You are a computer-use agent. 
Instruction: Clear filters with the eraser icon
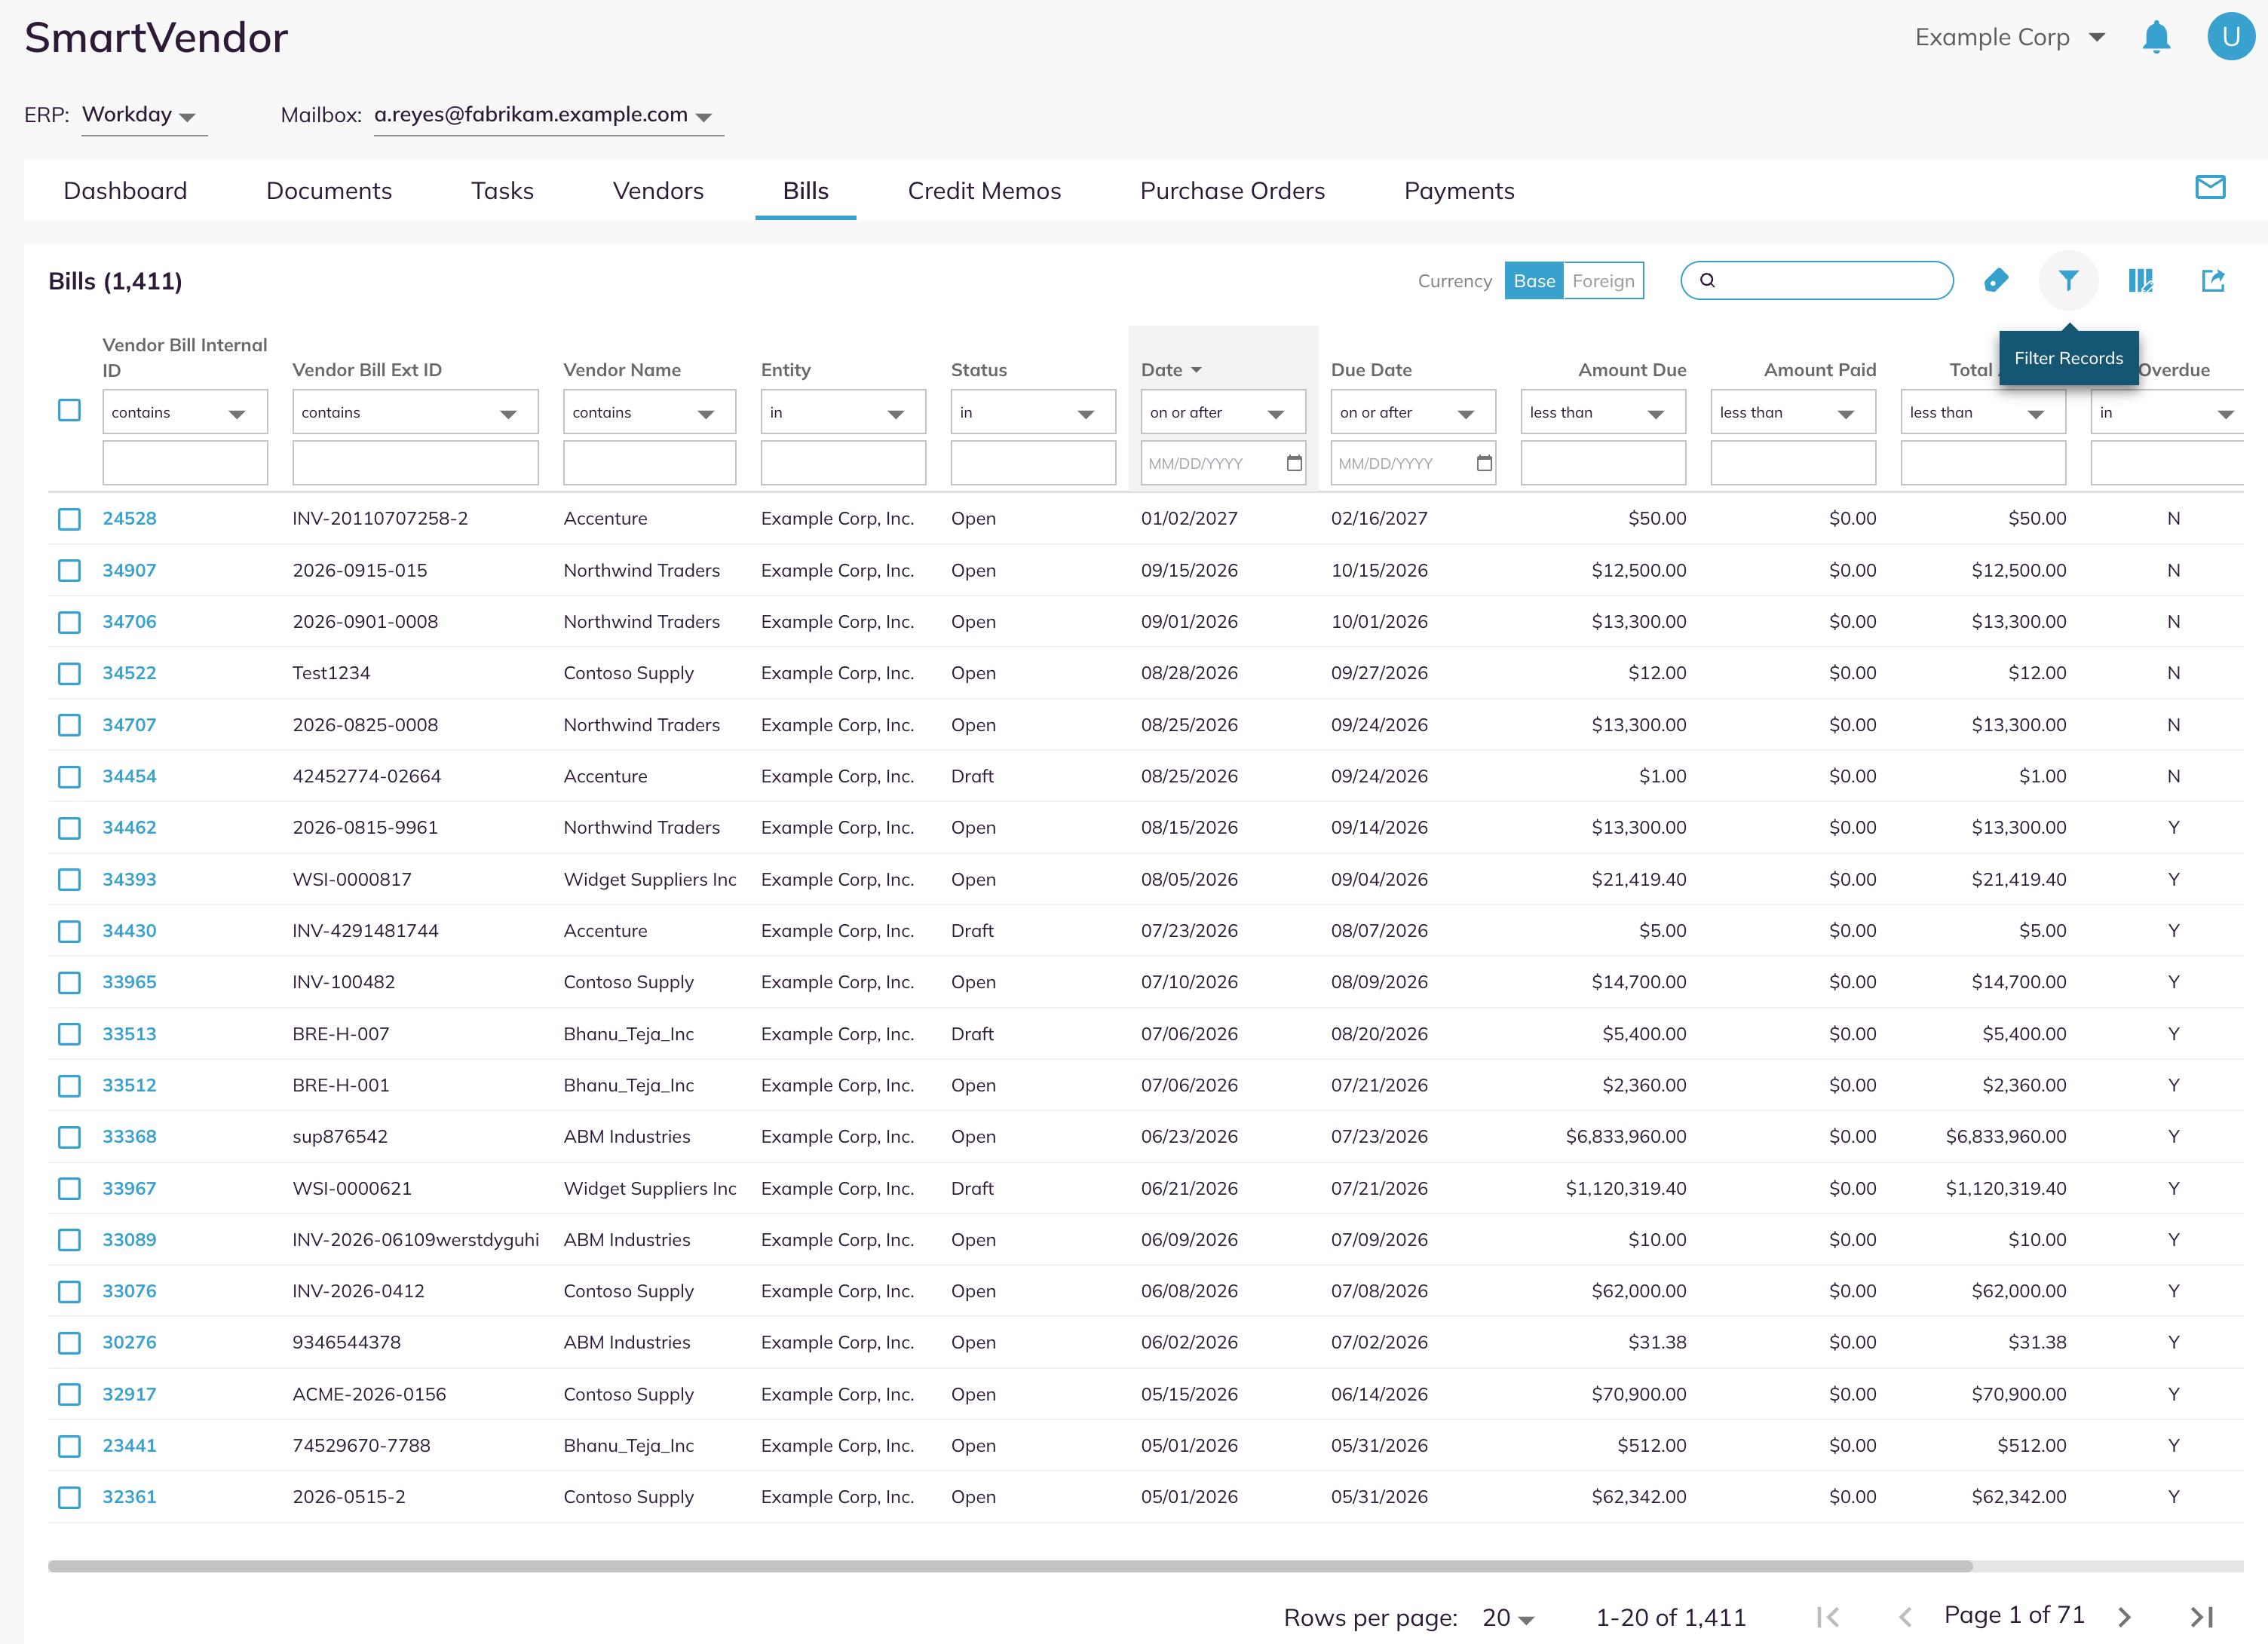1996,281
